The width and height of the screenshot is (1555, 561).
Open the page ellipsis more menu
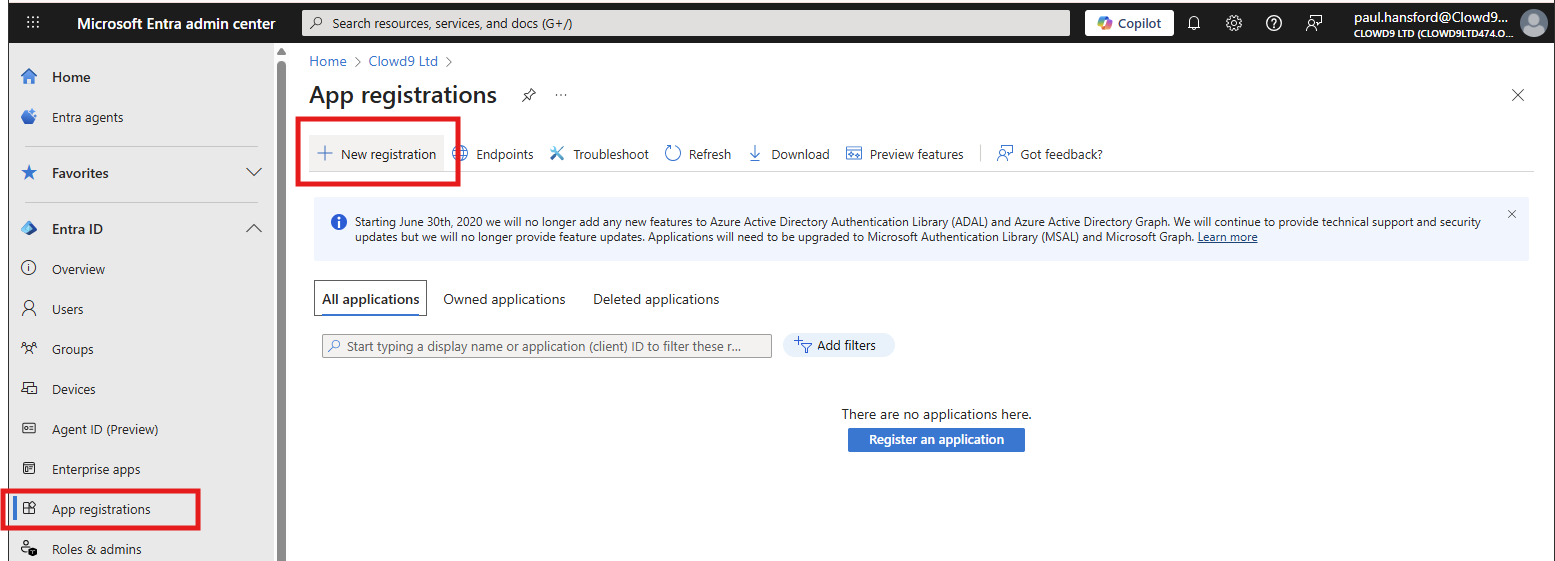[x=561, y=95]
